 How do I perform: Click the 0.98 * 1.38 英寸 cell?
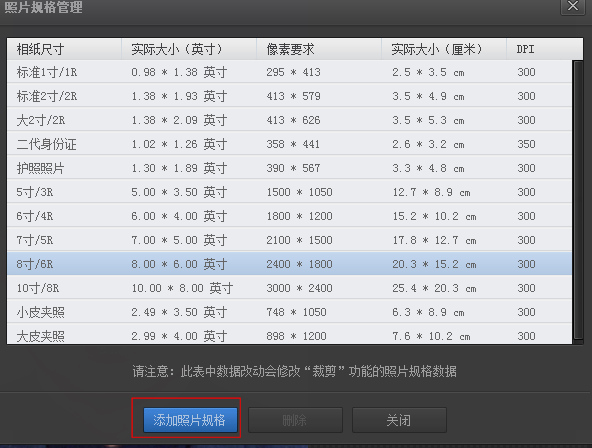(179, 72)
